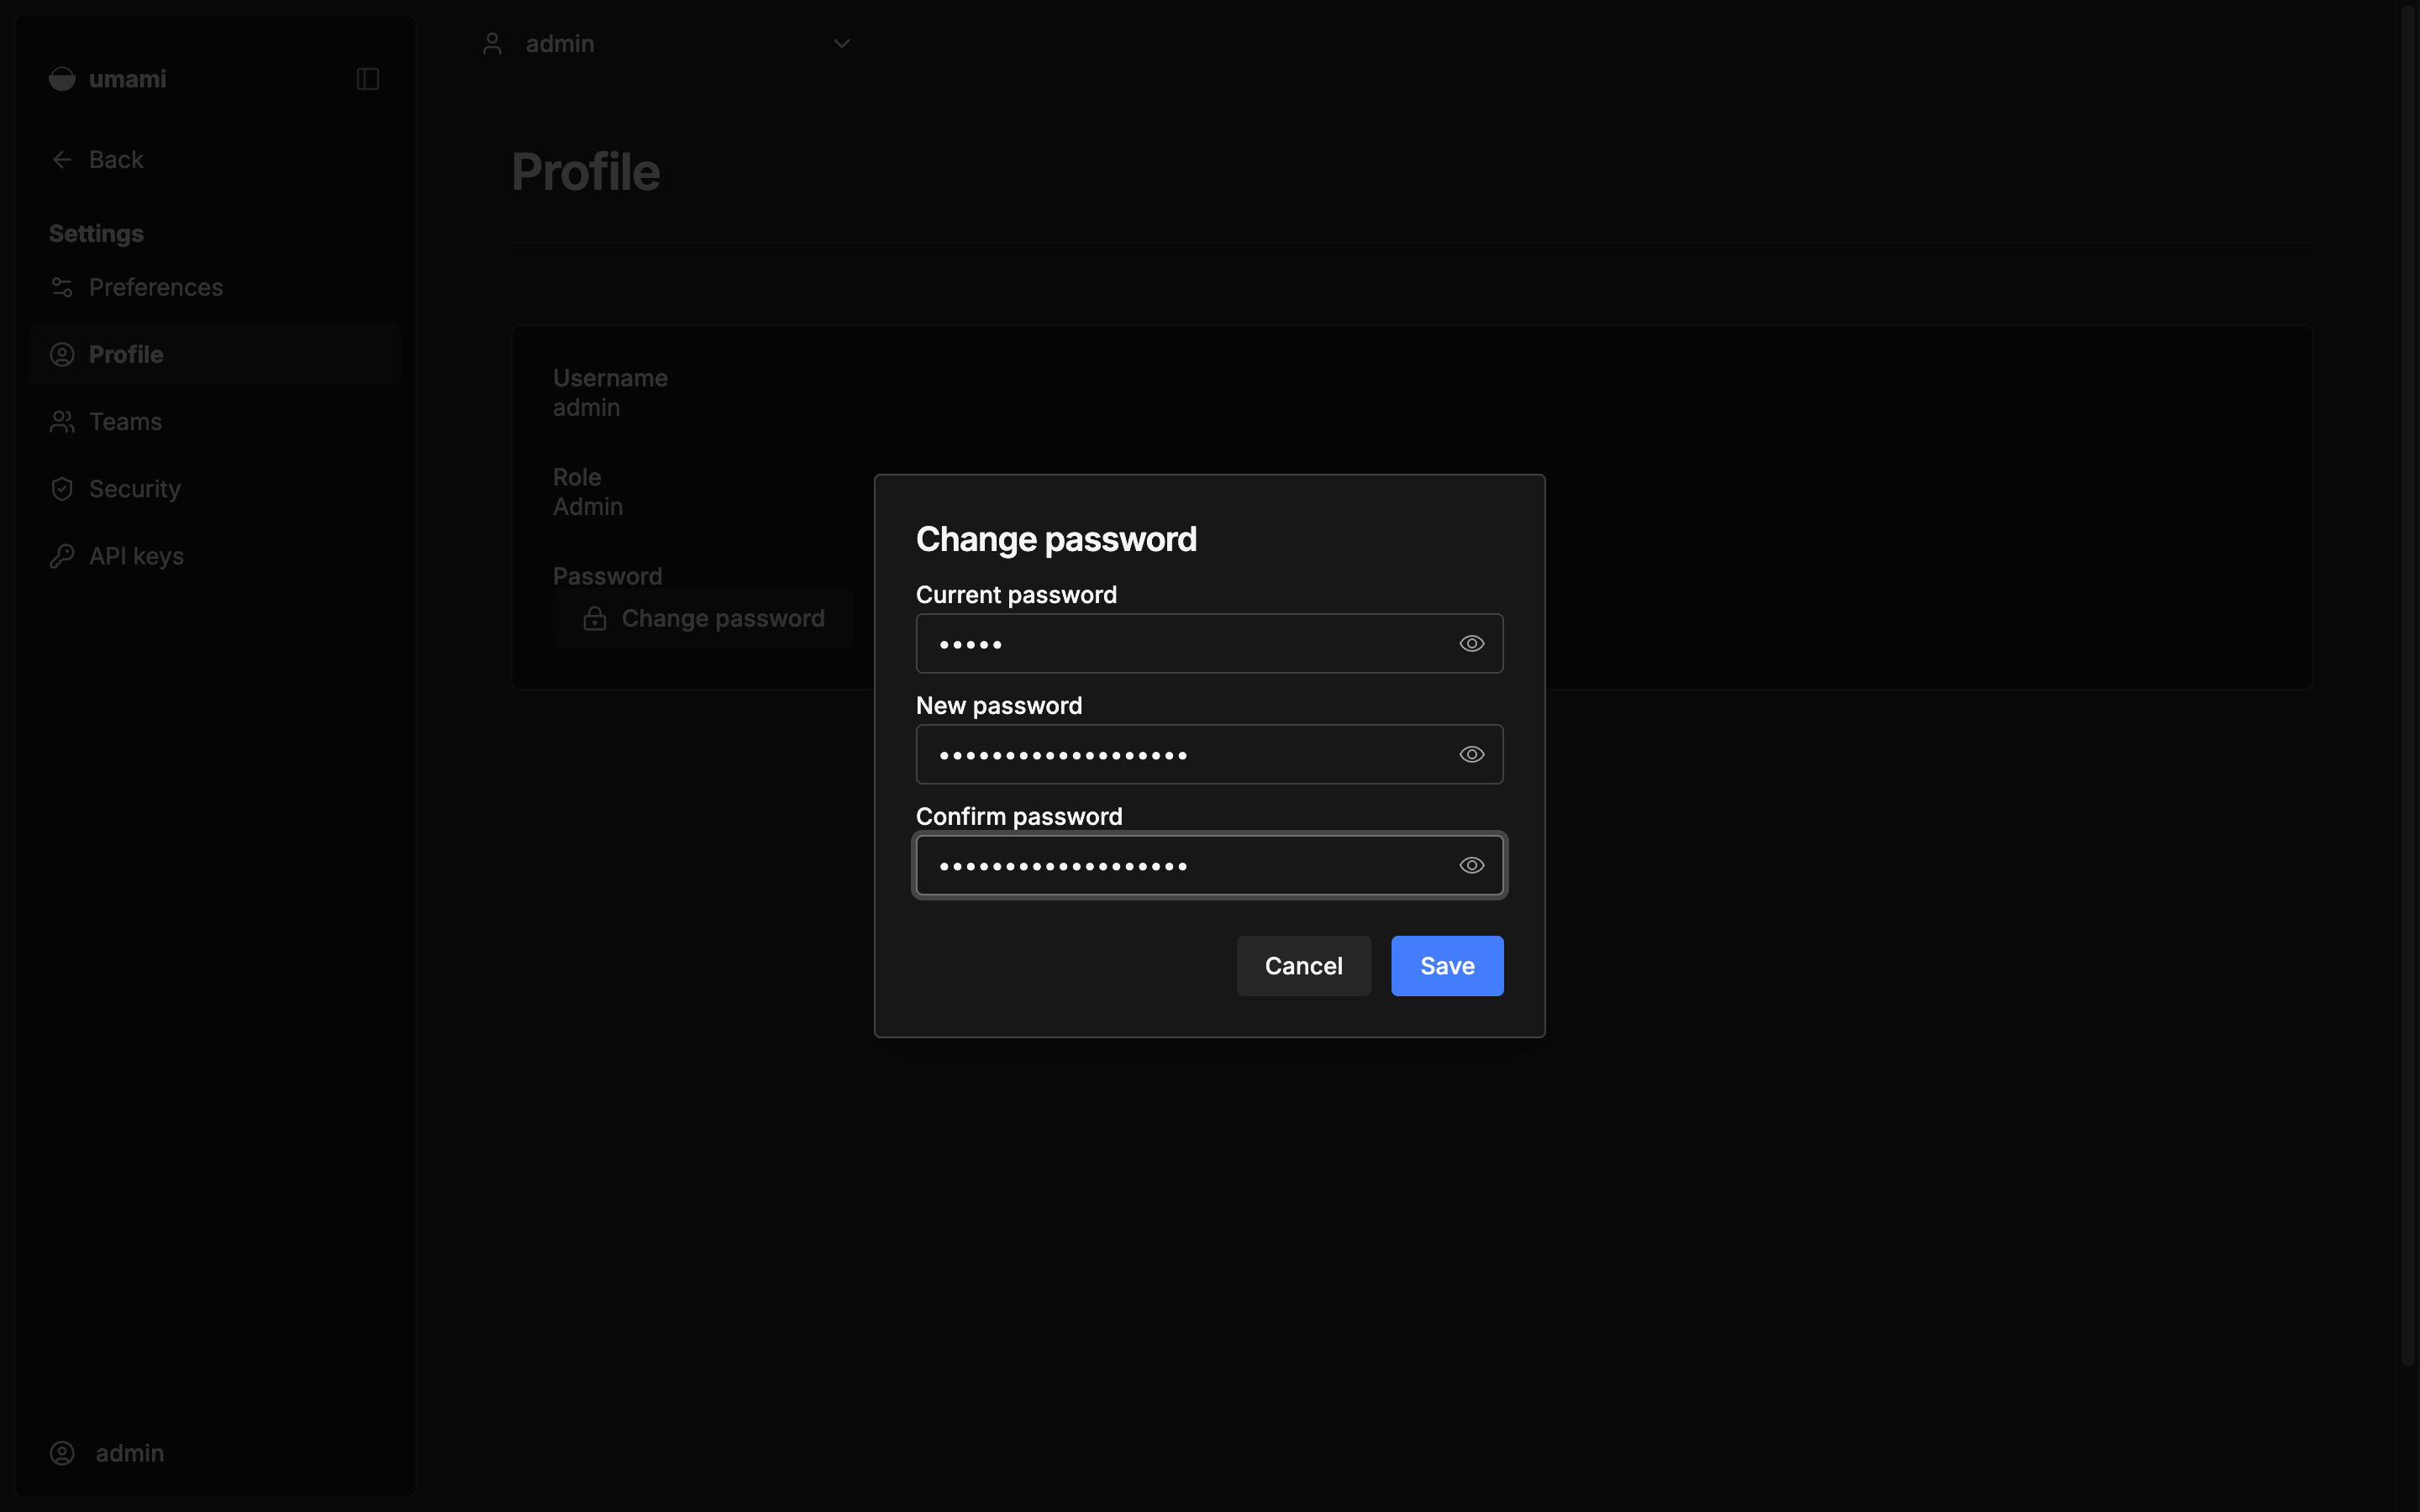Open the Teams settings page

[215, 421]
